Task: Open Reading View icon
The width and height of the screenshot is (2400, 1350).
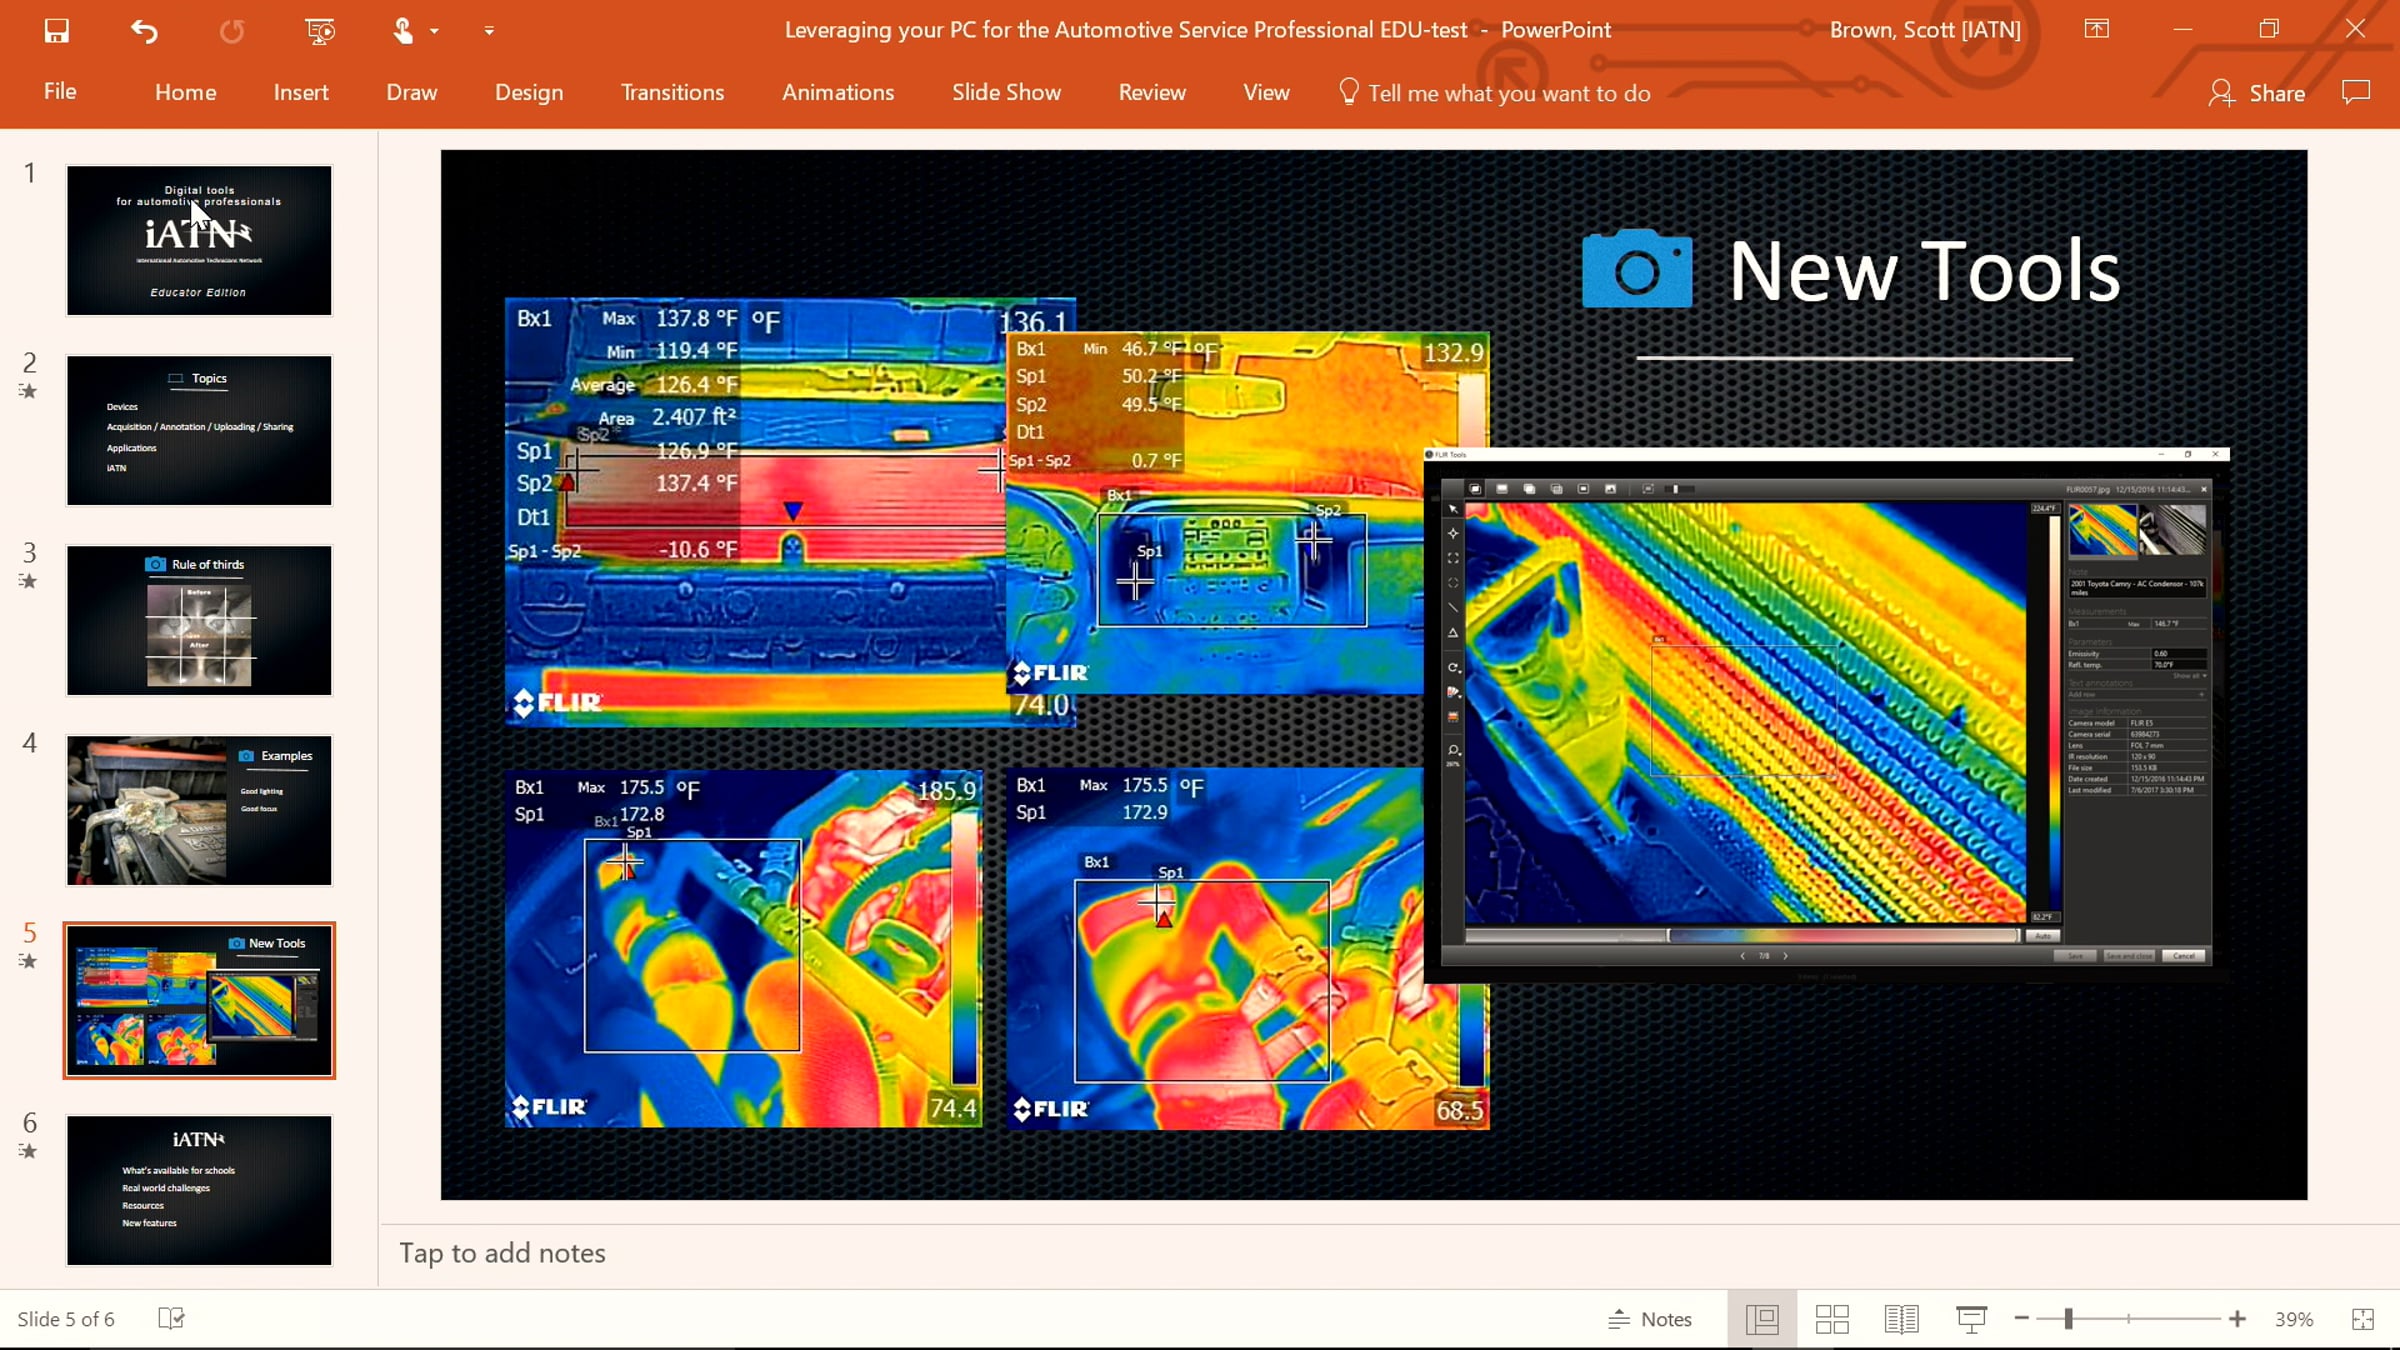Action: 1900,1319
